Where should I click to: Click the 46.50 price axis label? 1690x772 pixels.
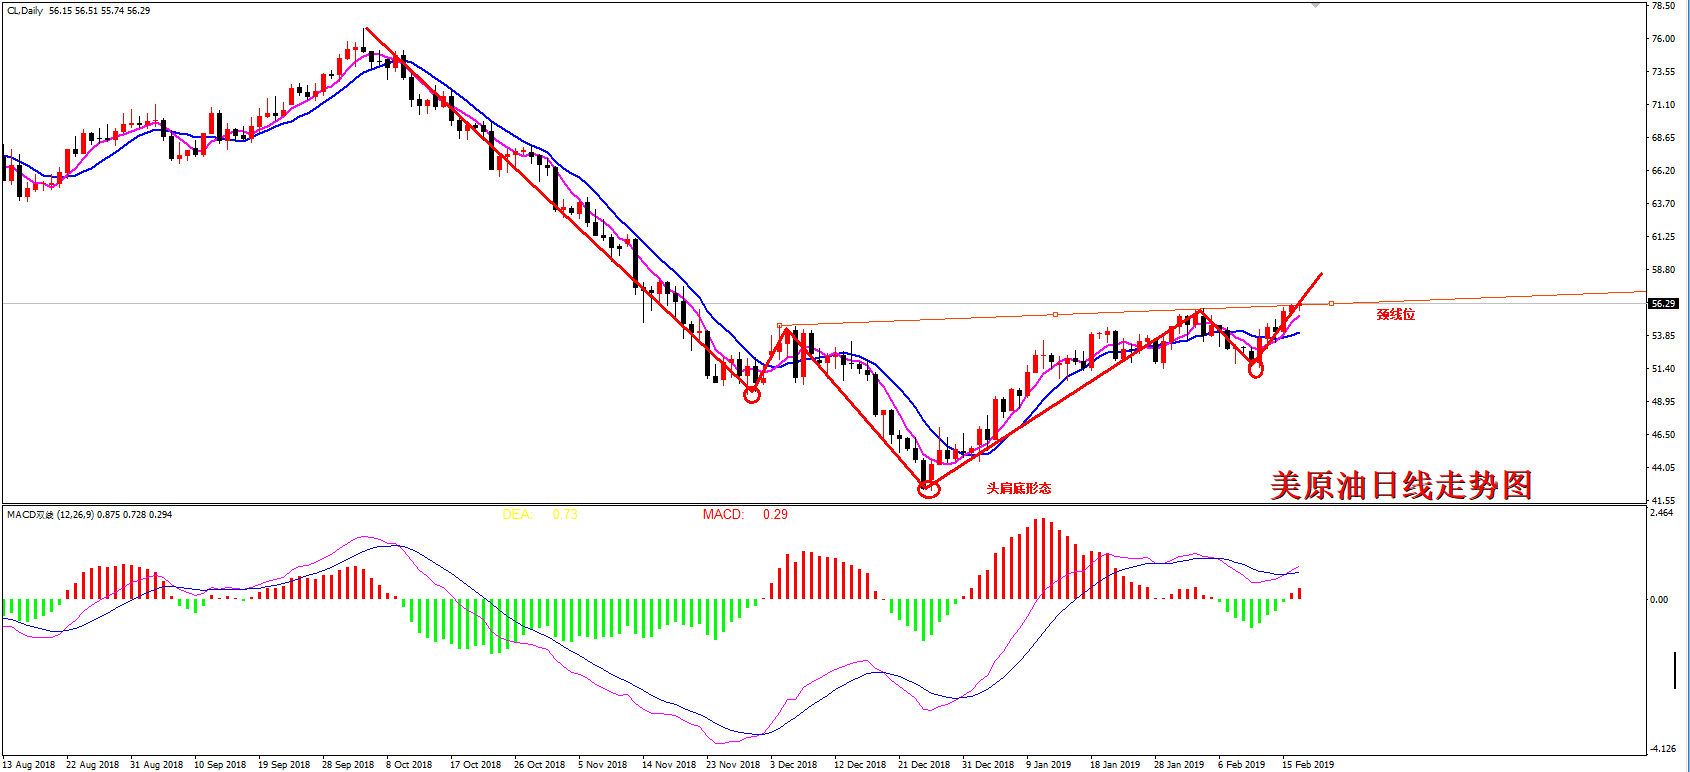click(1663, 435)
